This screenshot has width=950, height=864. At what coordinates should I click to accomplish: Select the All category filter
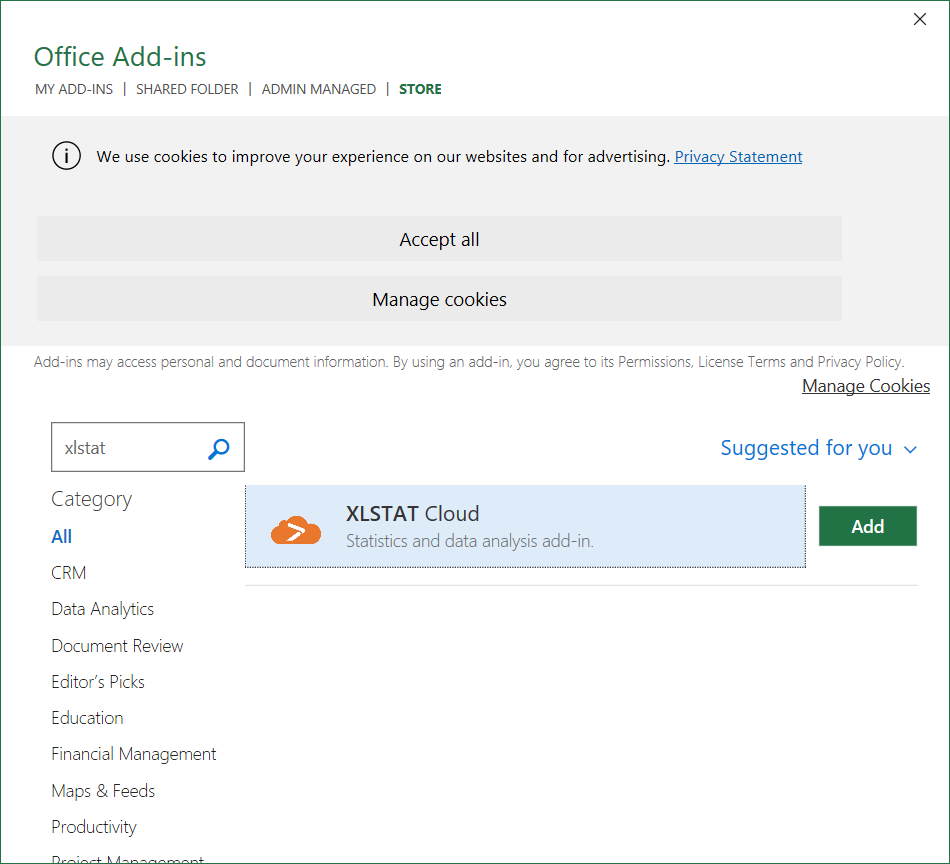coord(62,536)
